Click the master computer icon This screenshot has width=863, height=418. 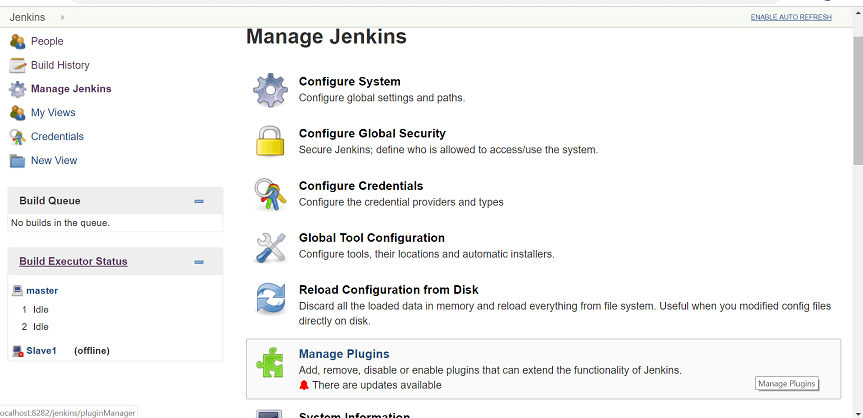click(18, 290)
